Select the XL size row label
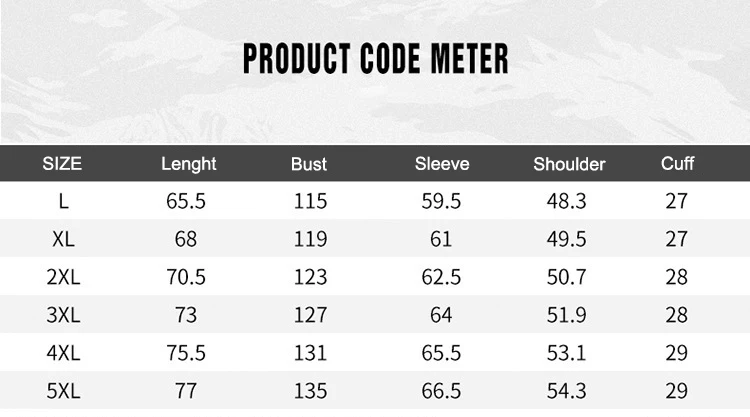 [x=64, y=239]
